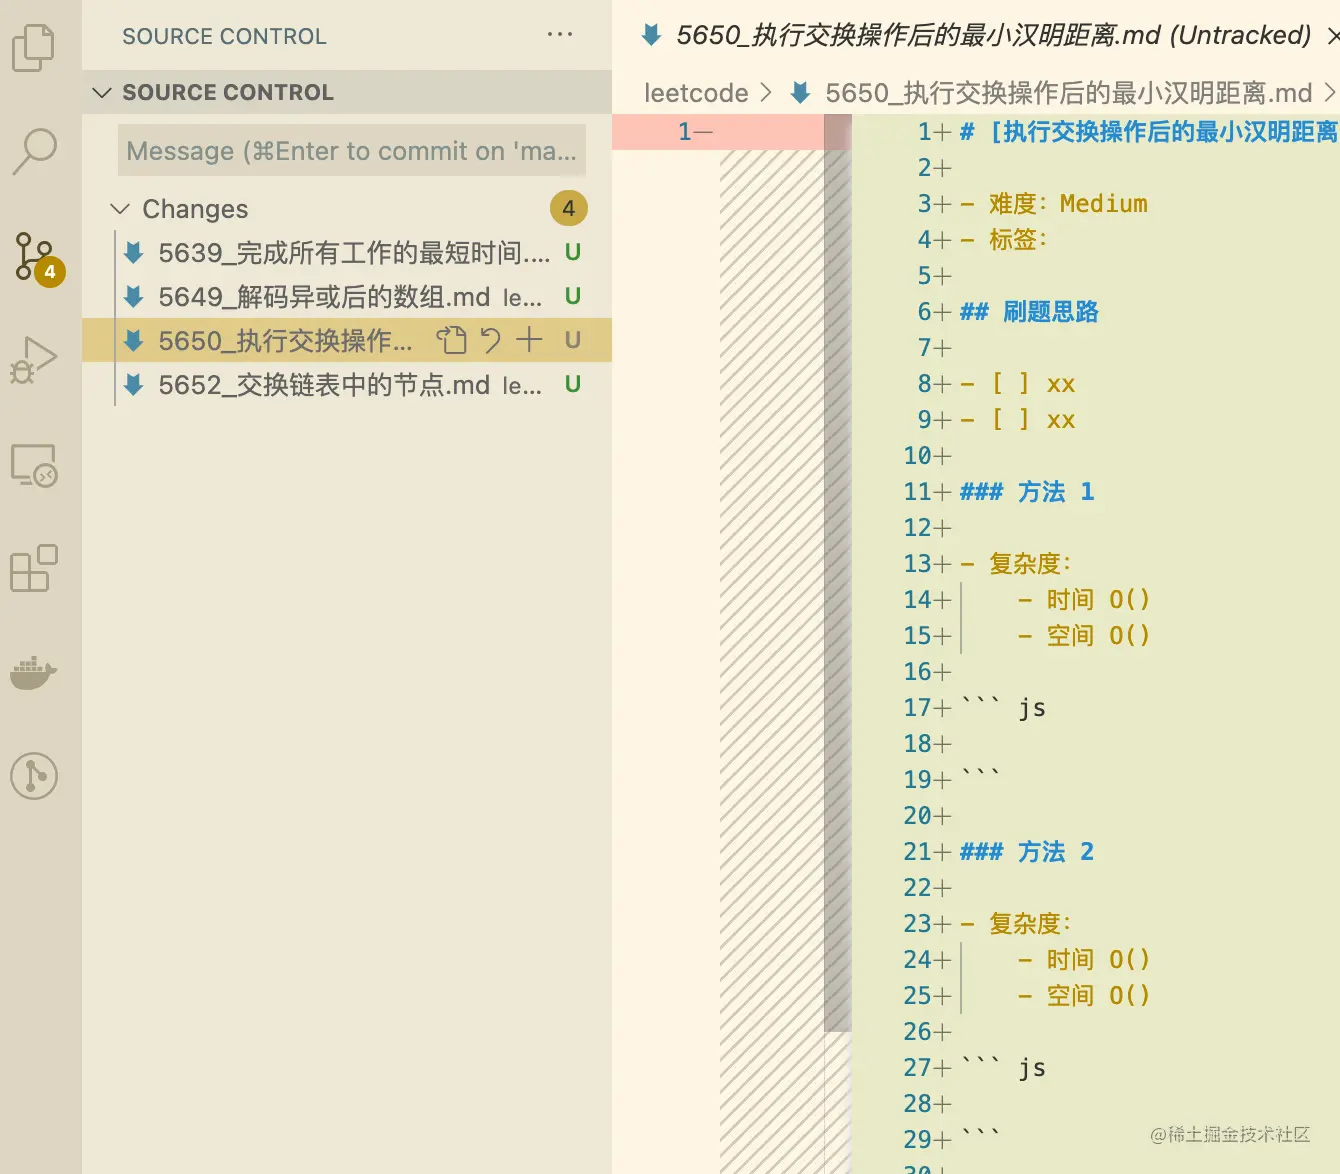Click the ``` js code fence on line 17
The height and width of the screenshot is (1174, 1340).
click(1003, 708)
